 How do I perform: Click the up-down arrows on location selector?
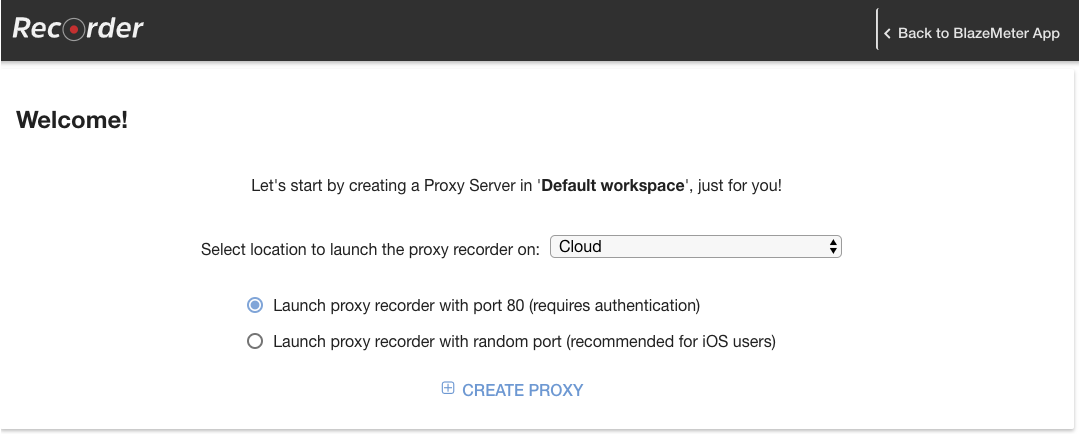point(833,247)
